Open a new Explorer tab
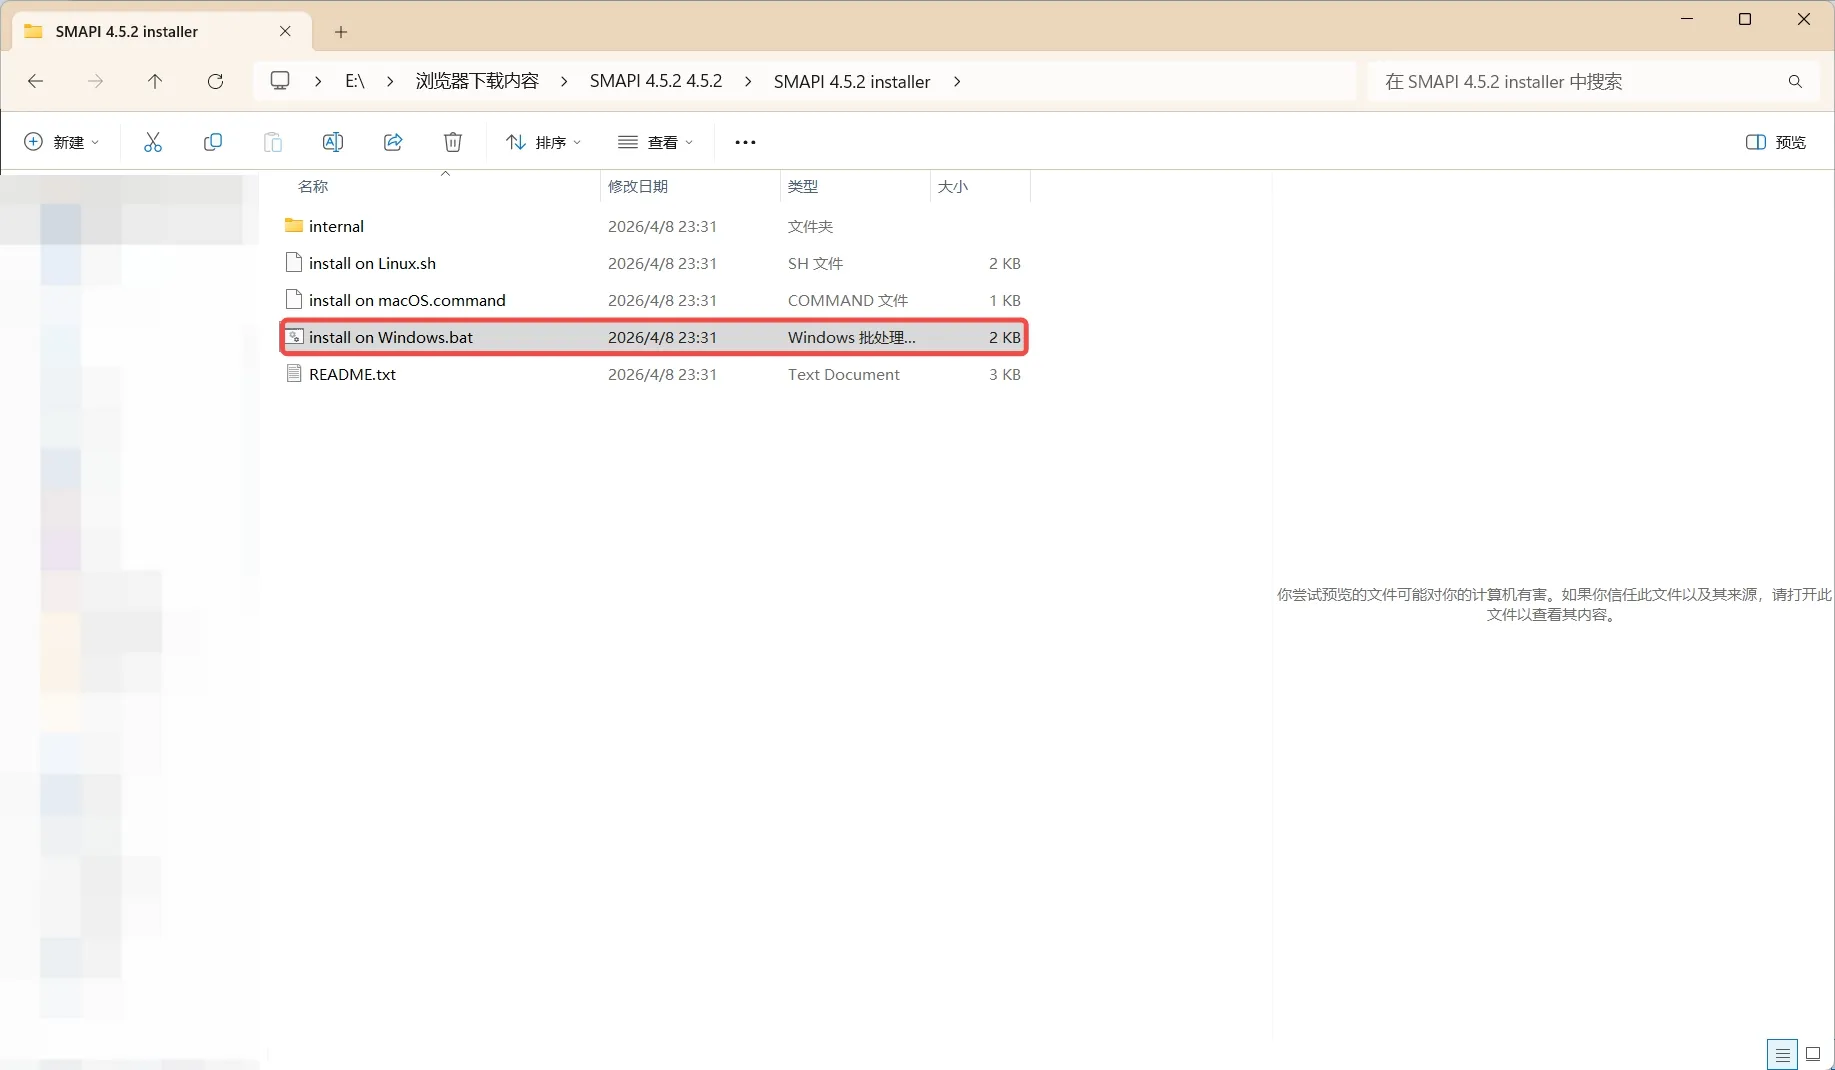Image resolution: width=1835 pixels, height=1070 pixels. pos(341,32)
